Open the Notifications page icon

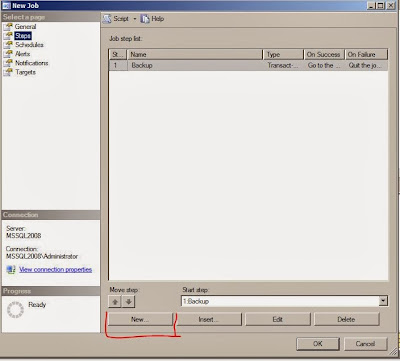click(x=8, y=63)
